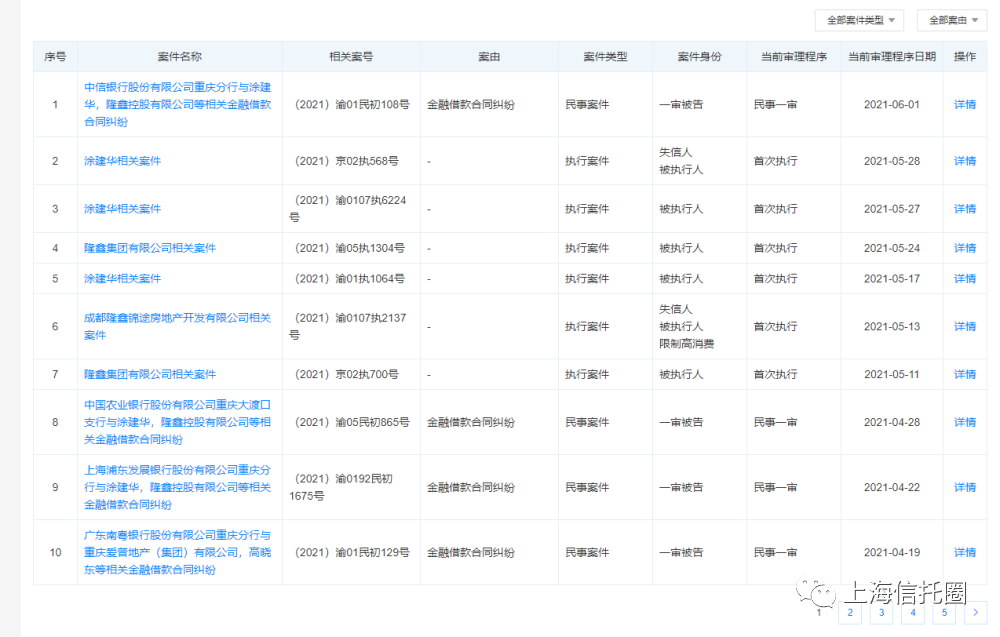
Task: Click 限制高消费 in row 6
Action: 686,343
